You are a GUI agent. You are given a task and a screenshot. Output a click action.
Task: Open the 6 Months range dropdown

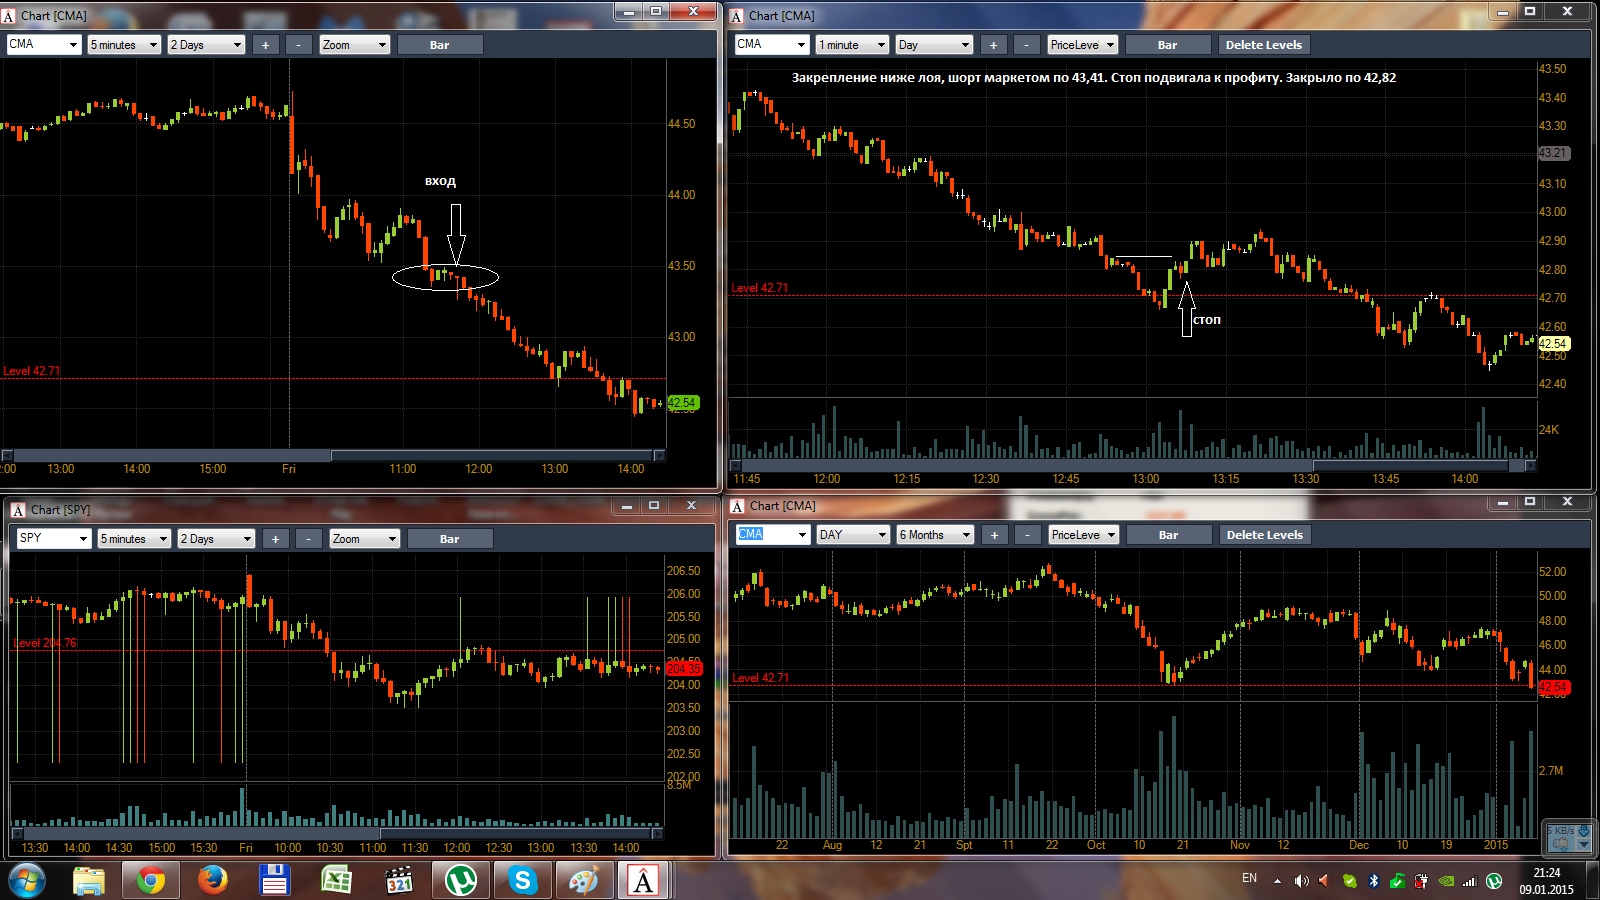click(935, 535)
